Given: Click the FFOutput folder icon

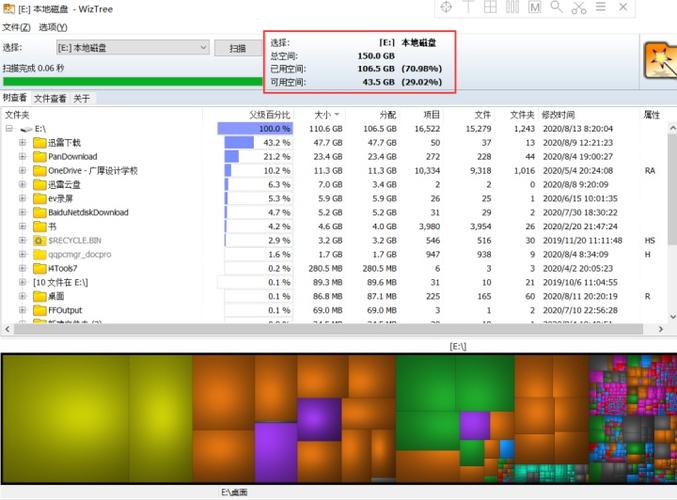Looking at the screenshot, I should point(40,310).
